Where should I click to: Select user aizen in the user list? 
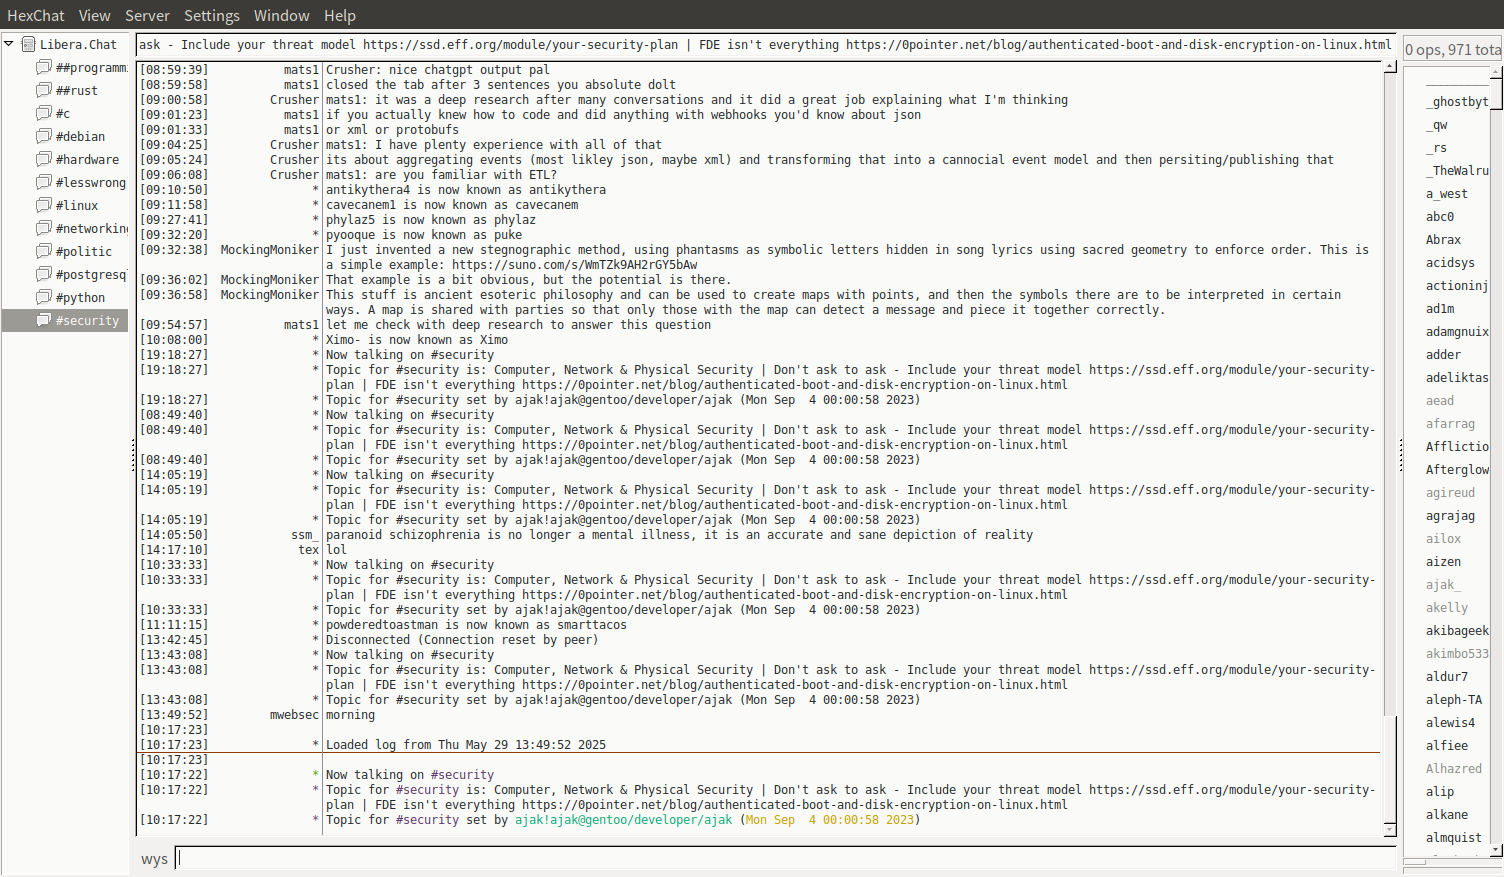click(x=1444, y=562)
